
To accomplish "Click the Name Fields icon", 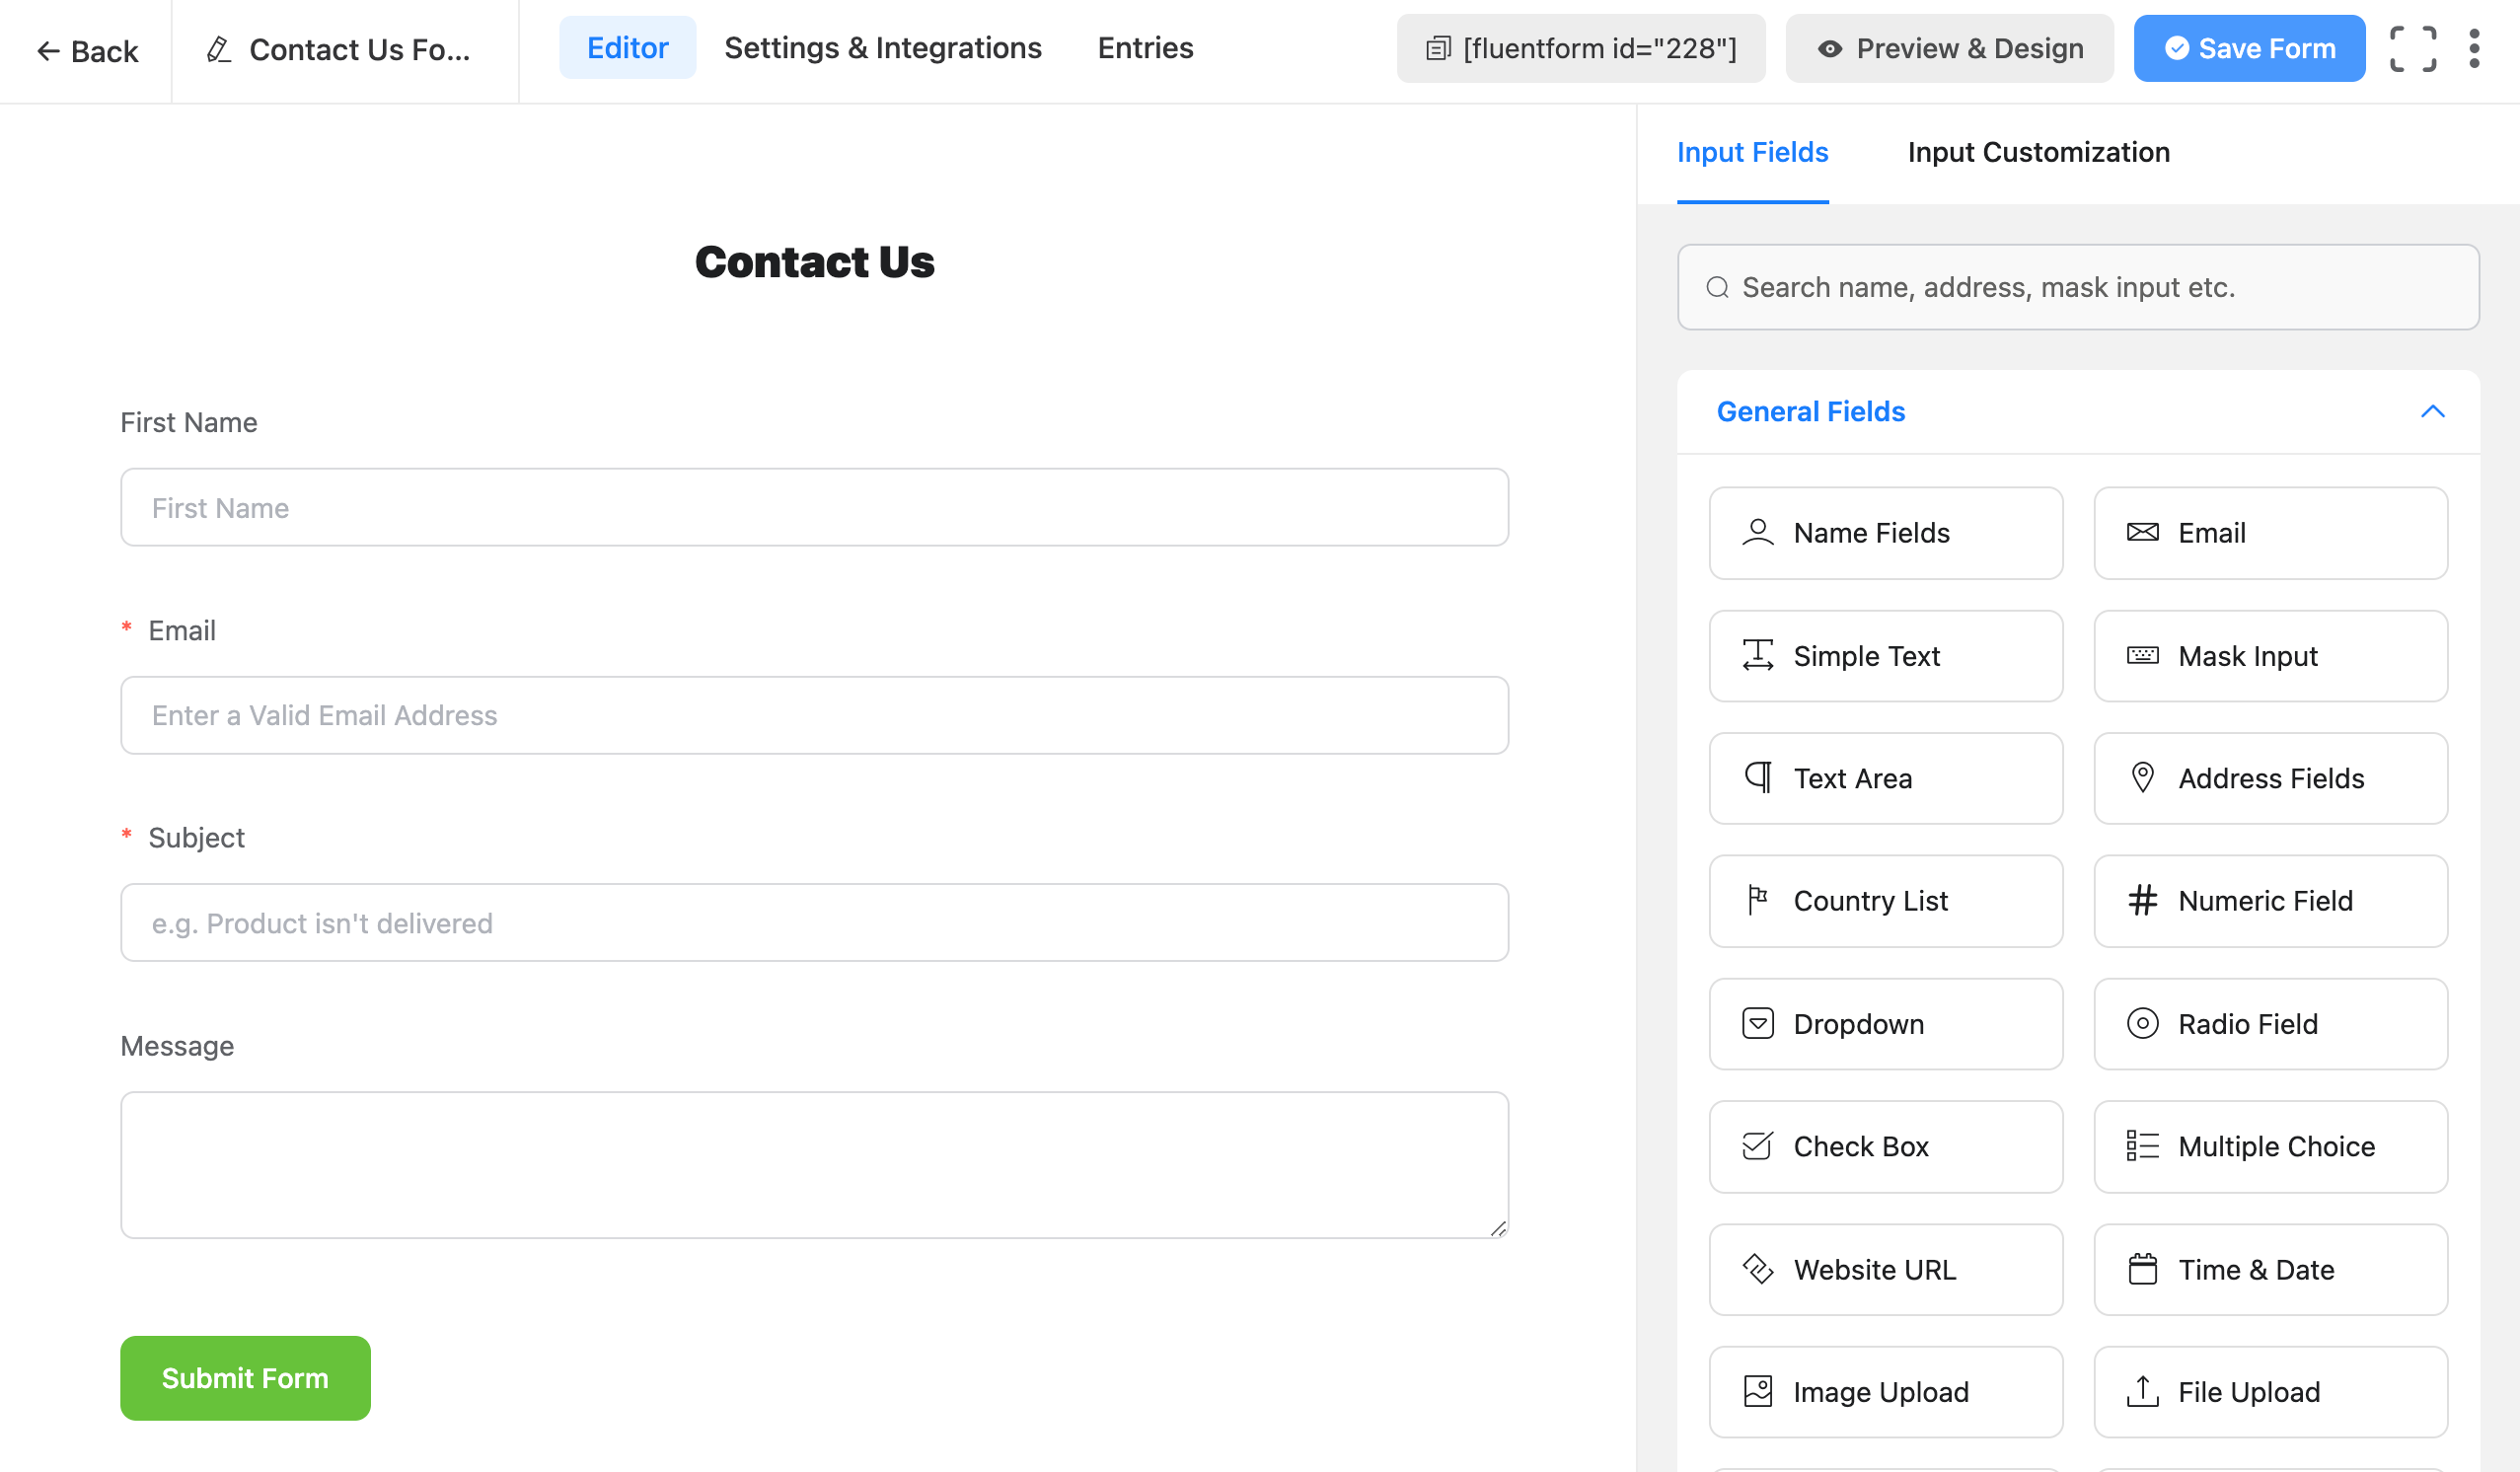I will pyautogui.click(x=1756, y=533).
